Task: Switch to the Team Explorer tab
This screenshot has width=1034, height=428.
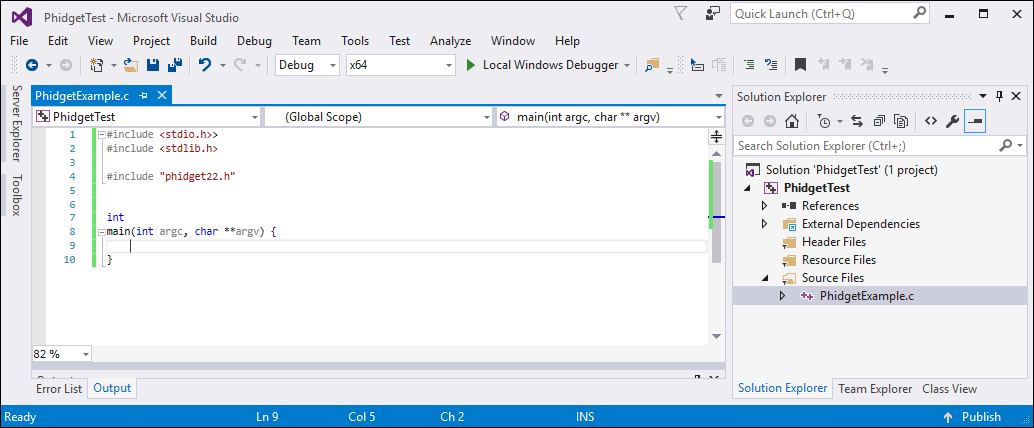Action: pos(875,389)
